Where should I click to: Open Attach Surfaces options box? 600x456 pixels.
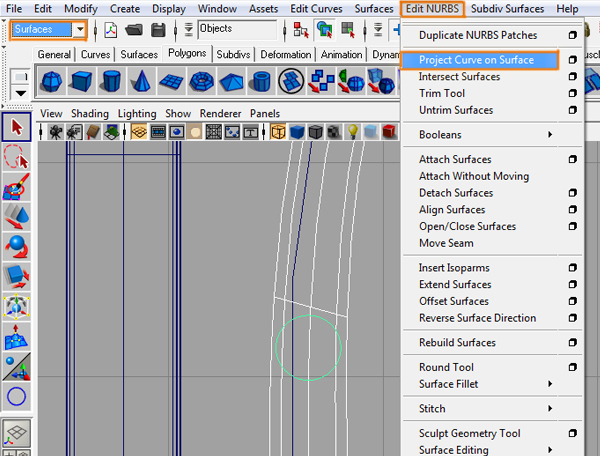(572, 159)
